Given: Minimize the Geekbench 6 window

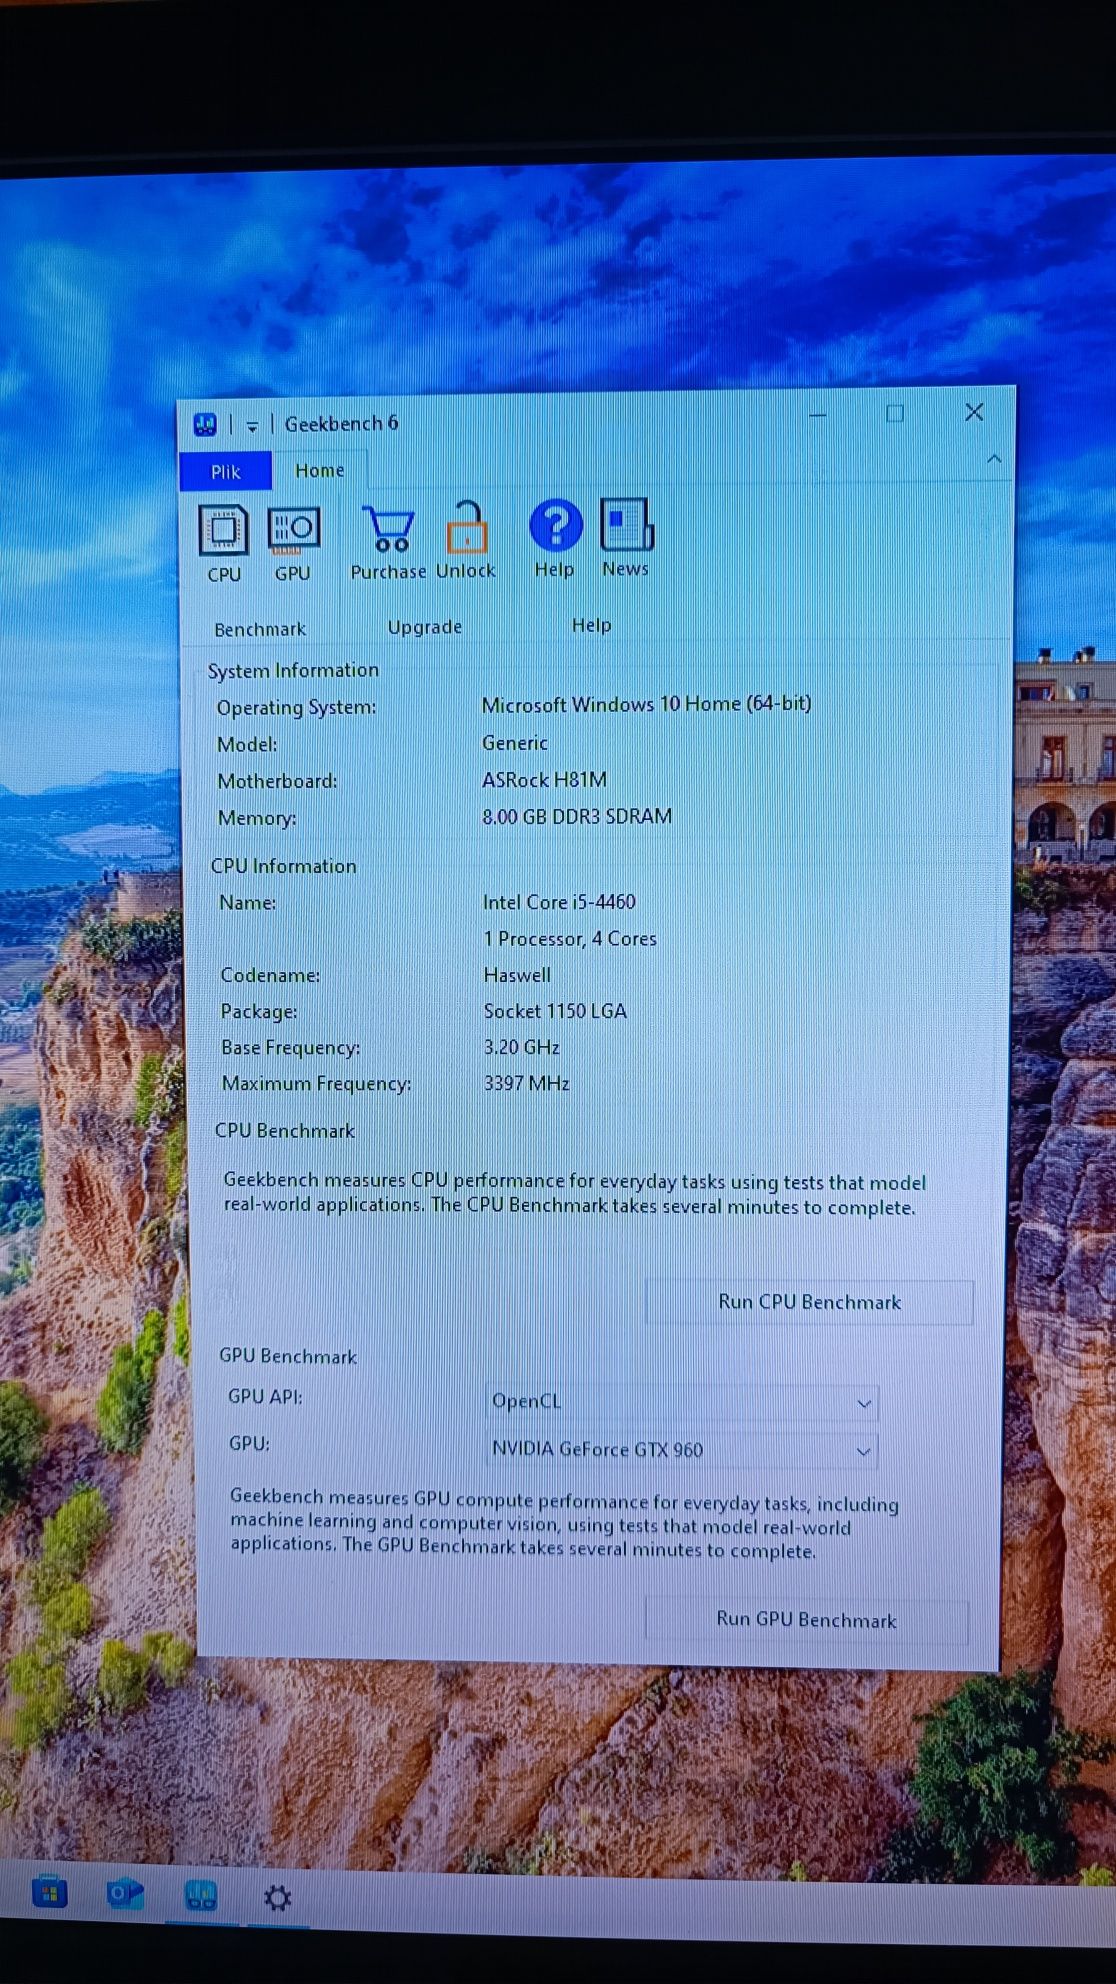Looking at the screenshot, I should click(x=817, y=415).
